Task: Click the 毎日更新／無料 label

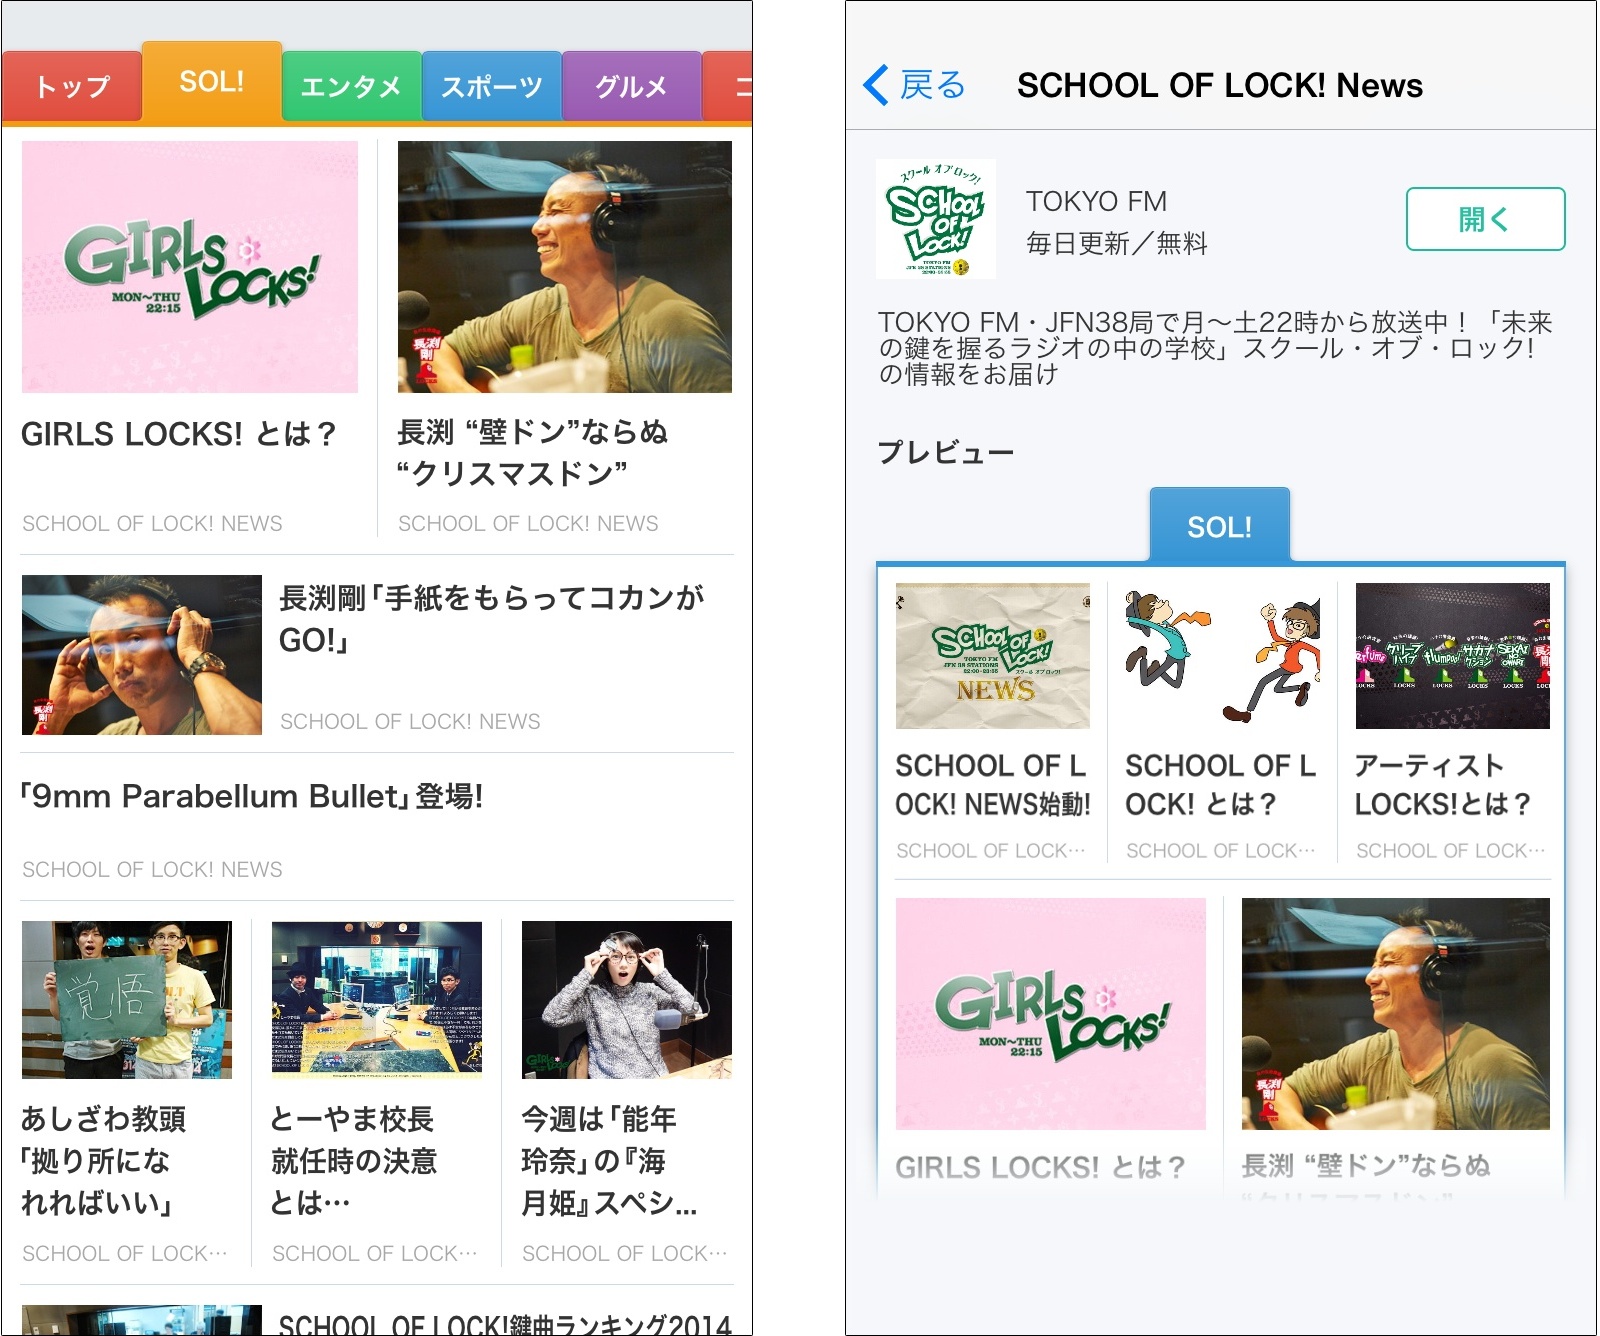Action: coord(1117,243)
